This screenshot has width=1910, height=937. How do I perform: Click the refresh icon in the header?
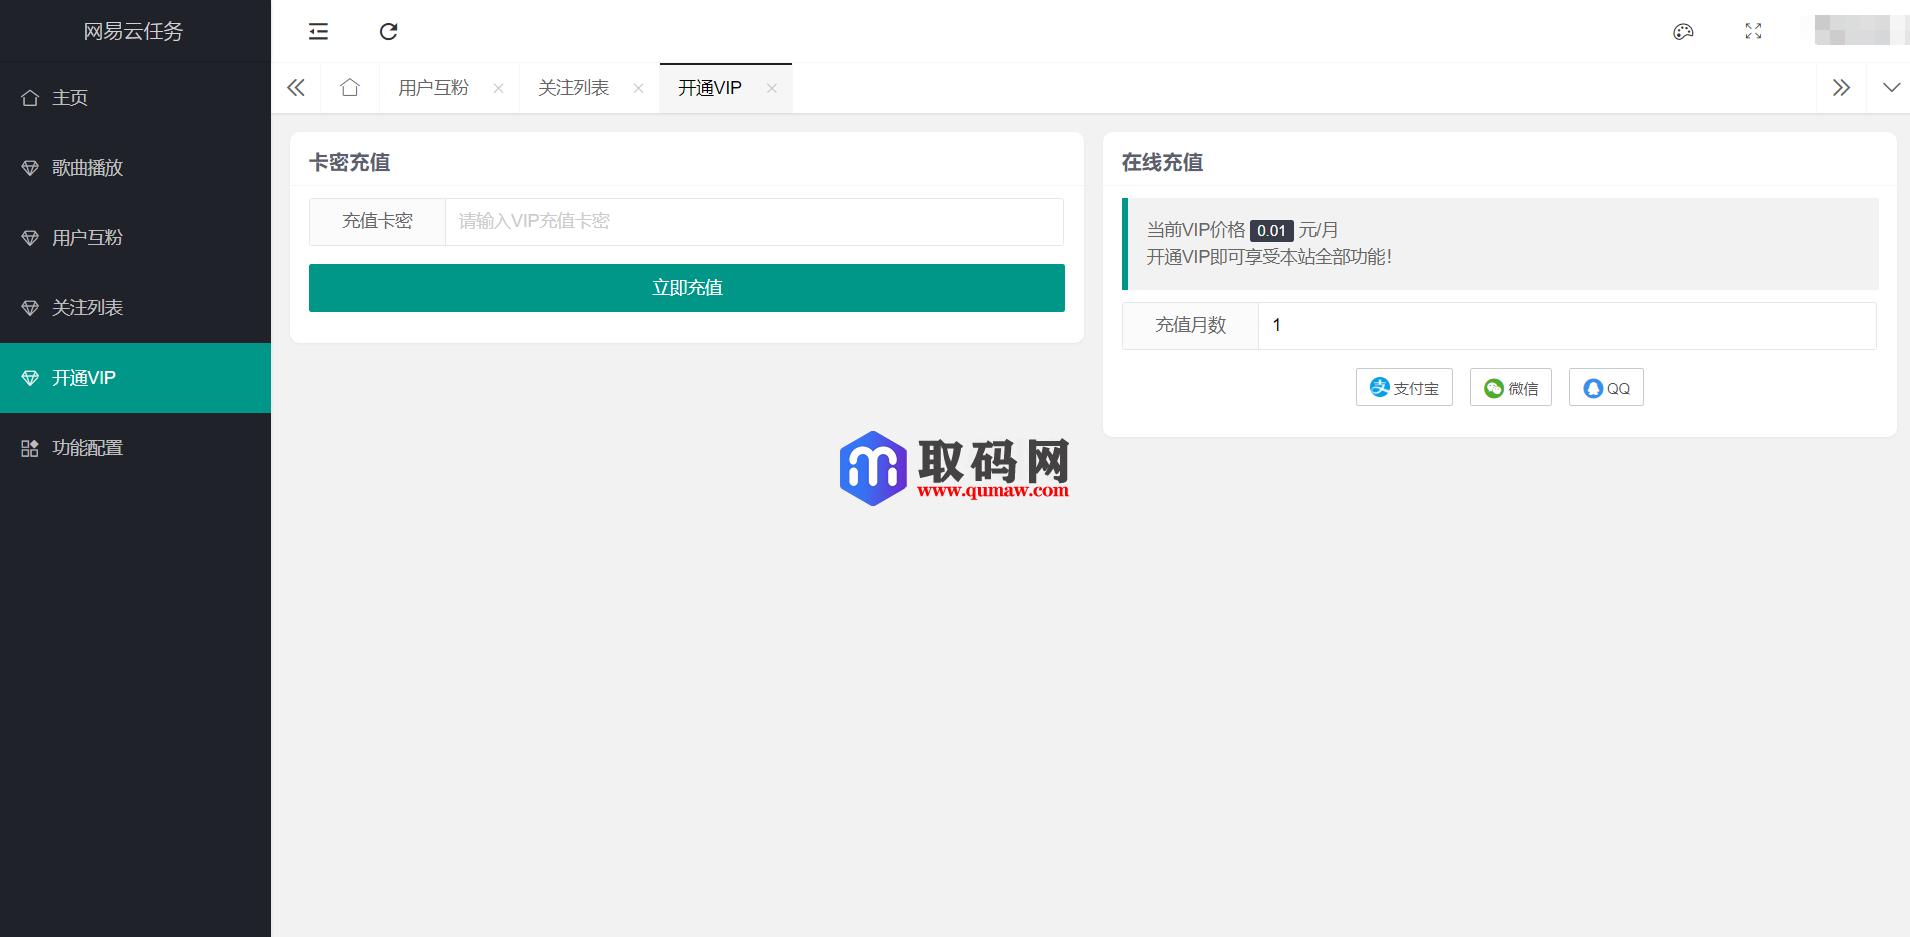click(389, 31)
